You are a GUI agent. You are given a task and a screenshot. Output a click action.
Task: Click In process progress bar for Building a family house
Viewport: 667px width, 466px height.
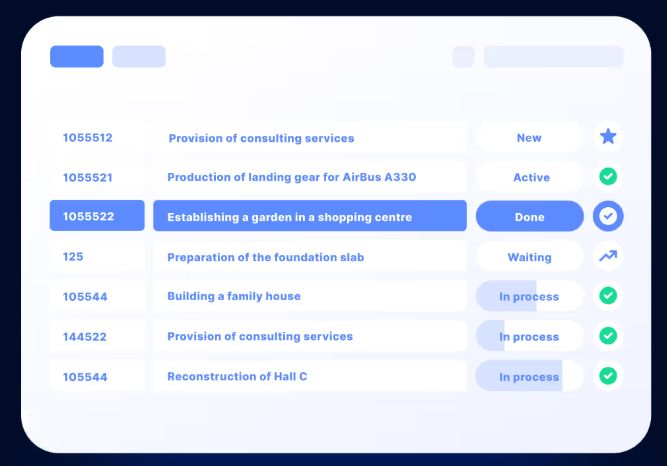point(529,296)
